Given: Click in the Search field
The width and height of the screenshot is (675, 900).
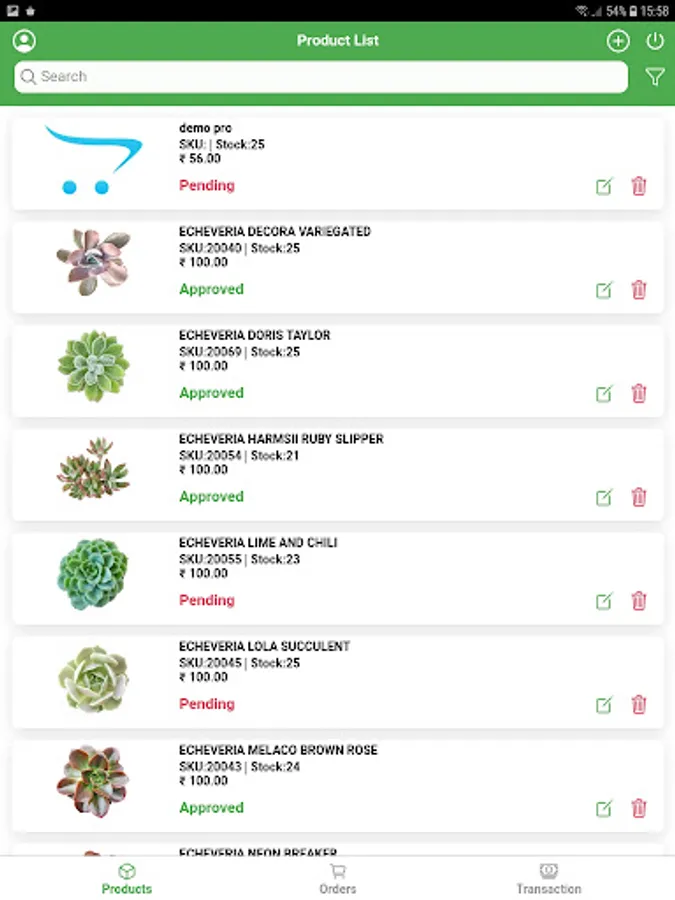Looking at the screenshot, I should [x=320, y=77].
